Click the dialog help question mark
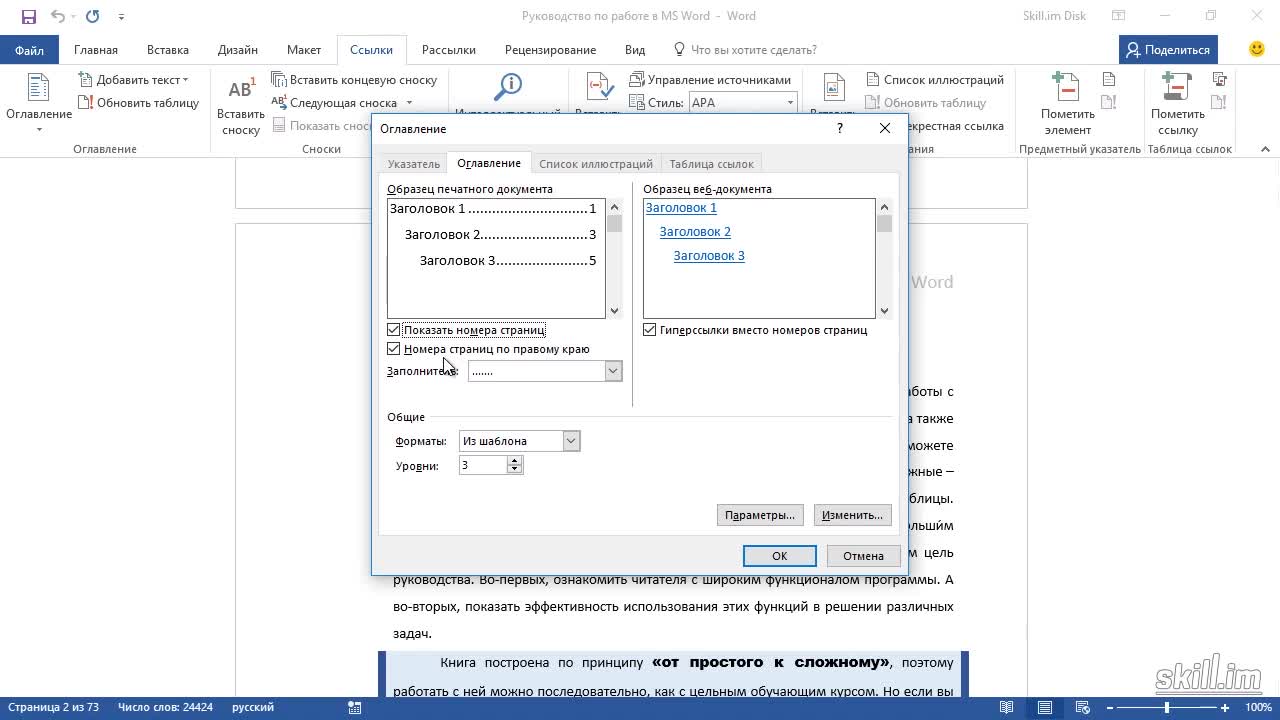The image size is (1280, 720). (x=840, y=128)
